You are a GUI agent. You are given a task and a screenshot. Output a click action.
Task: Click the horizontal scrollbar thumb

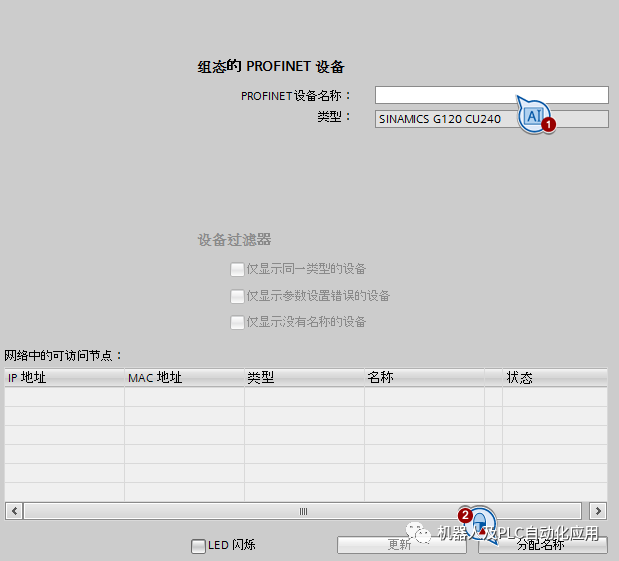click(x=303, y=511)
